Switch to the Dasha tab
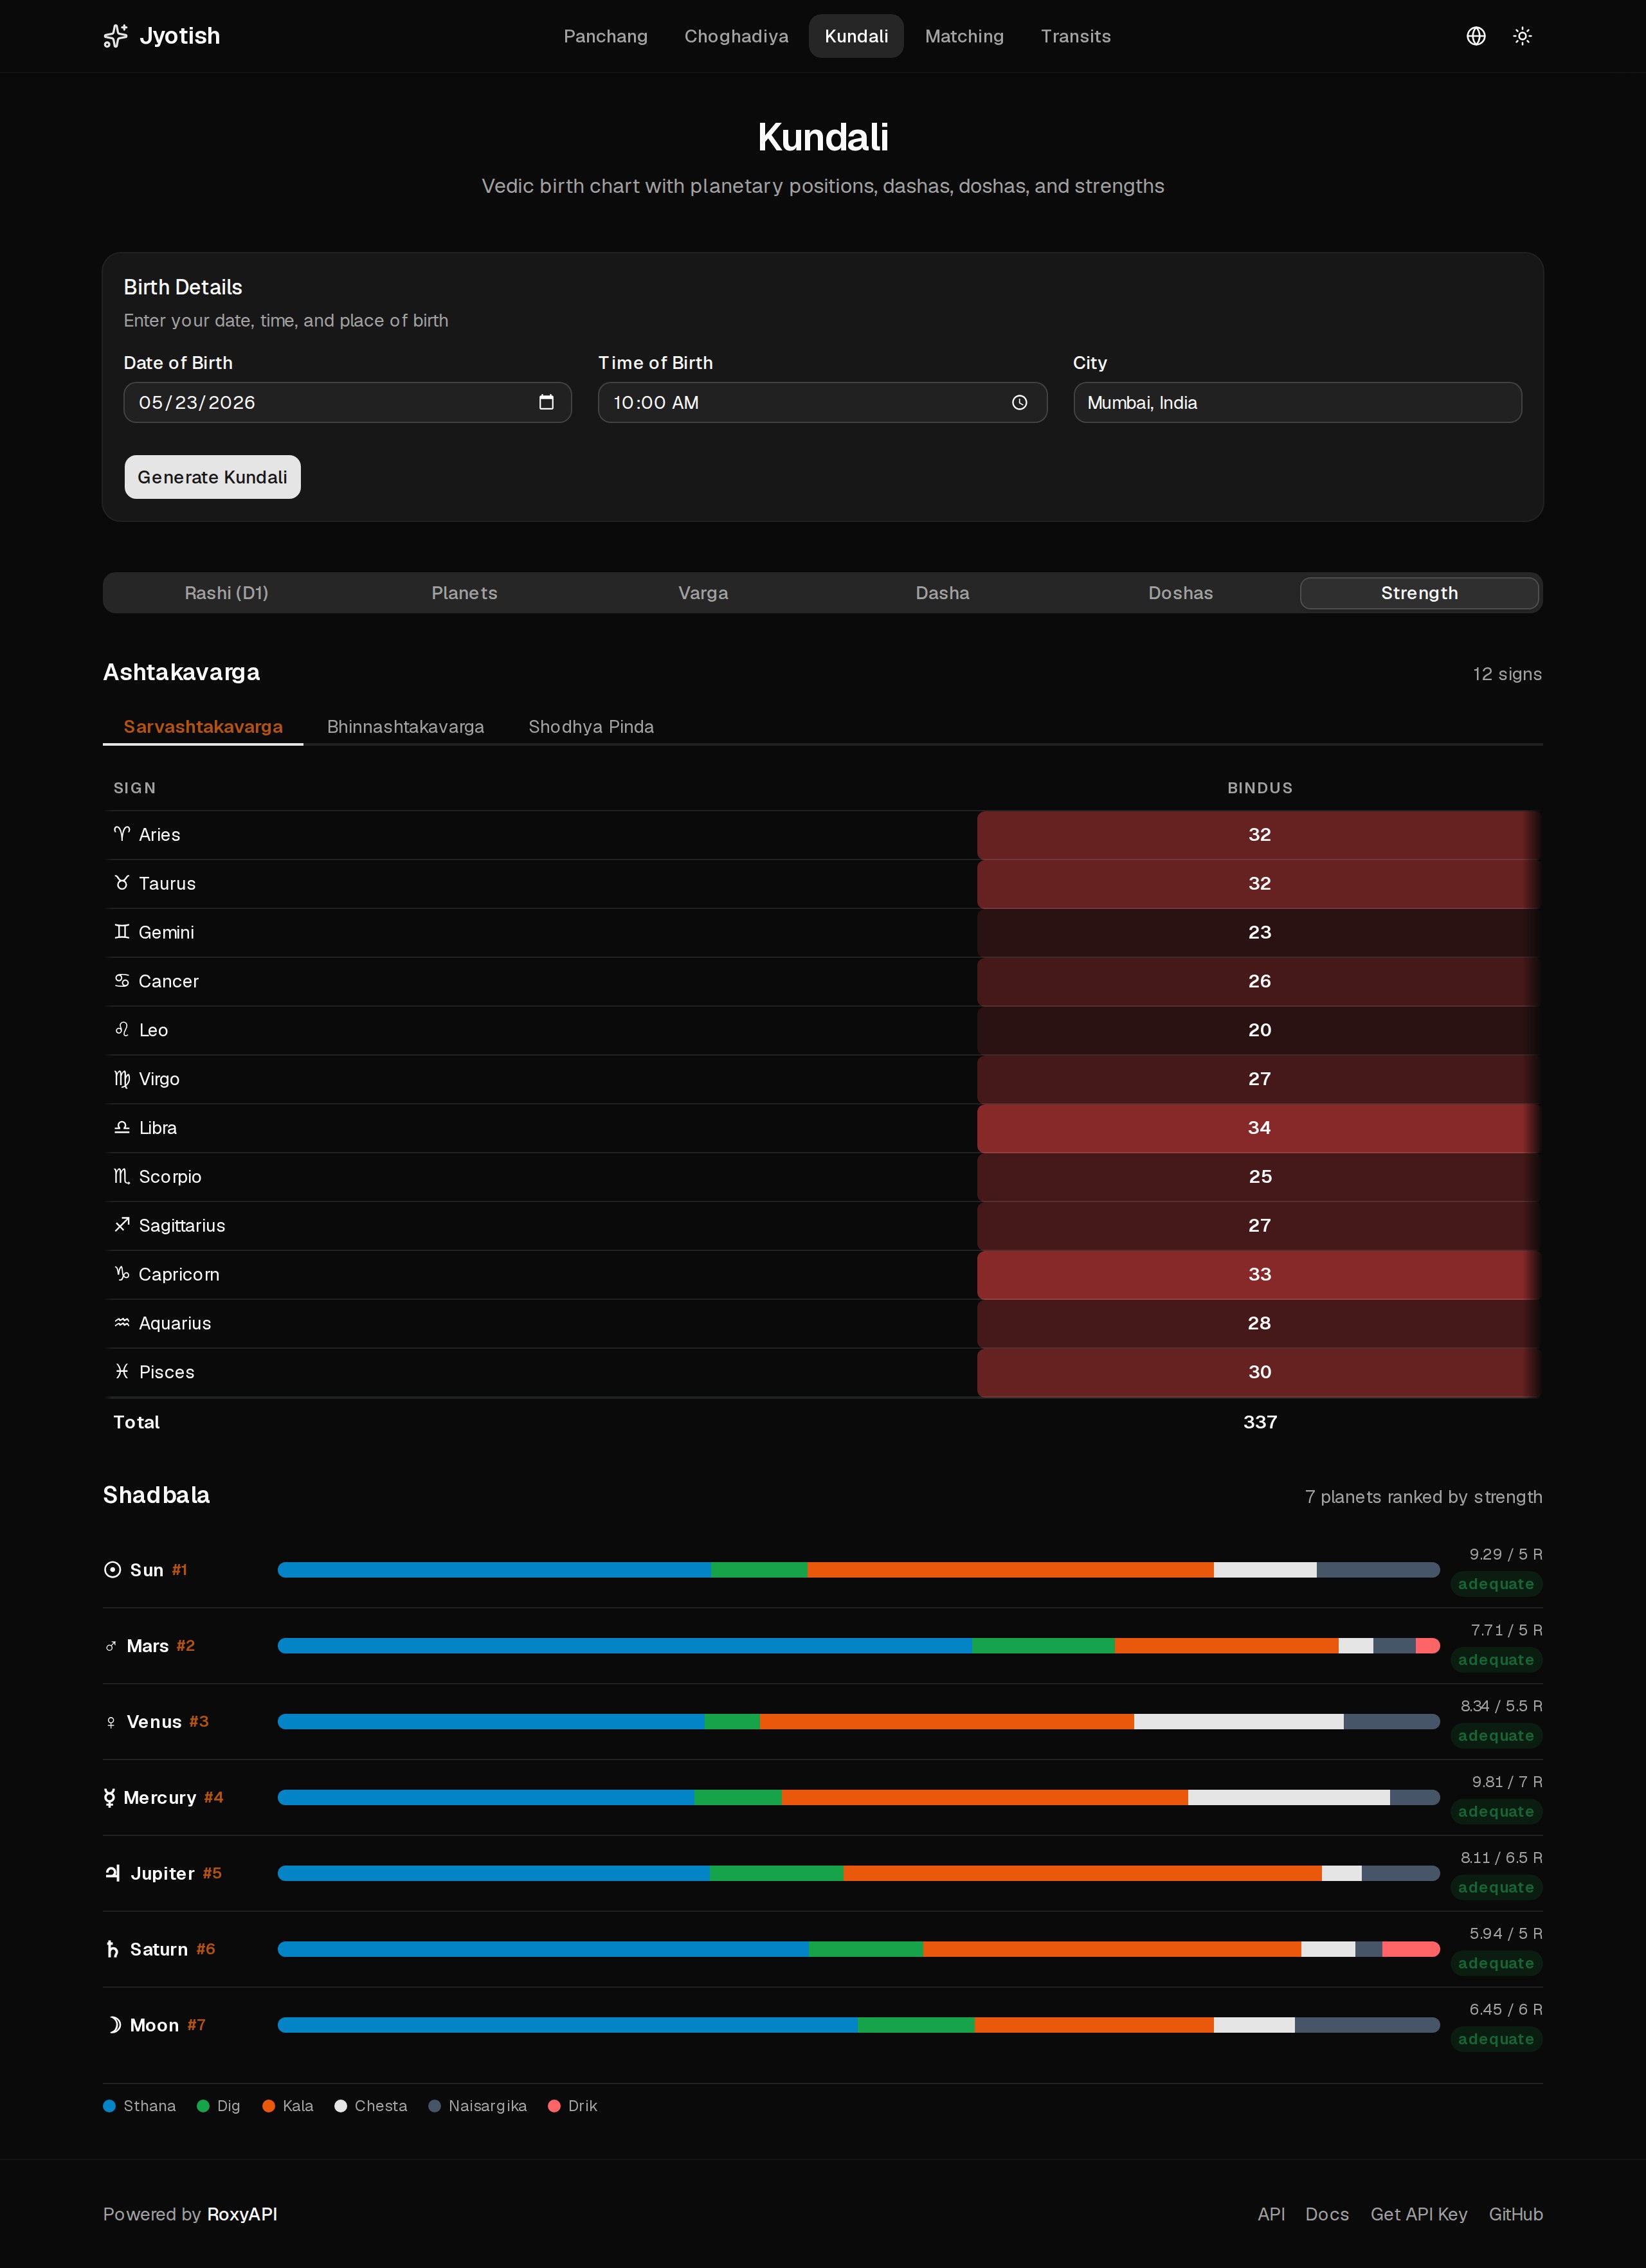Image resolution: width=1646 pixels, height=2268 pixels. [942, 593]
